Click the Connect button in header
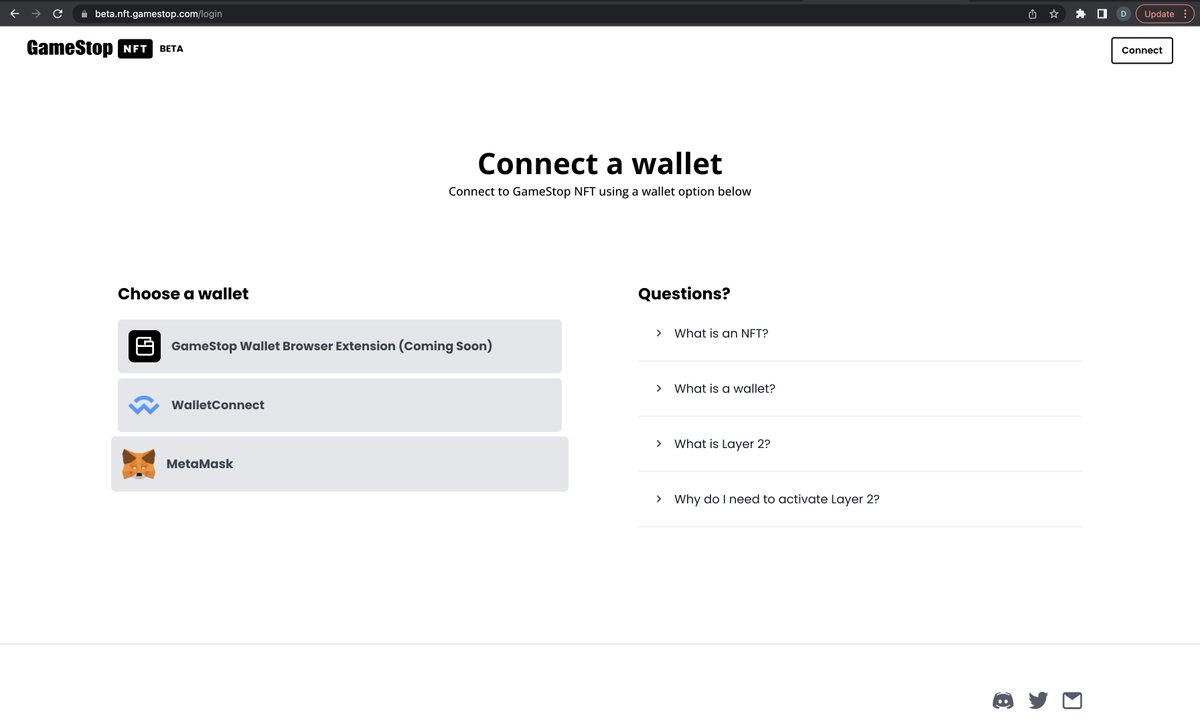 1142,50
